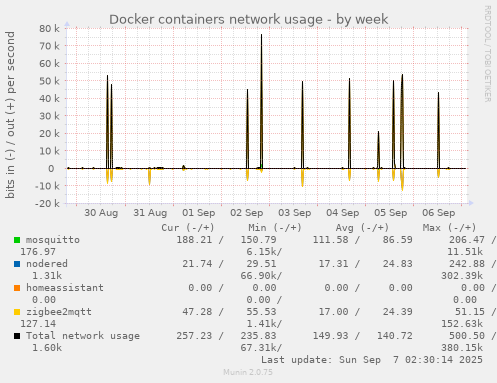Click the '30 k' y-axis label

point(49,116)
